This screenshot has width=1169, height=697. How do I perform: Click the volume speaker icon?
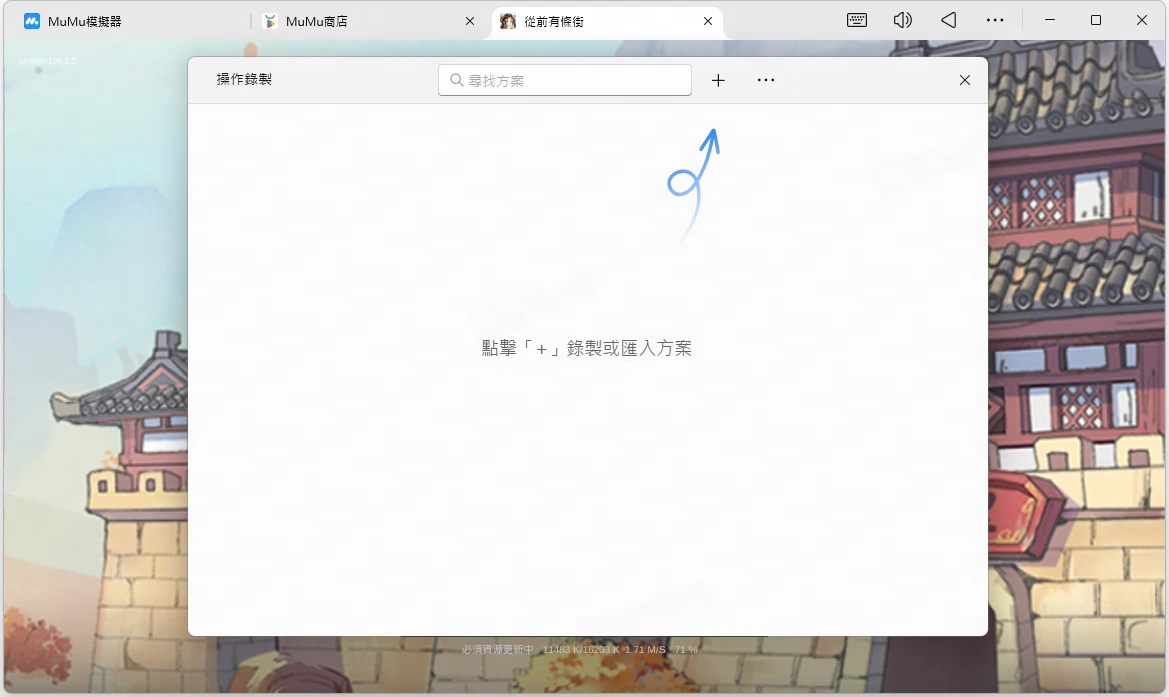[x=902, y=20]
